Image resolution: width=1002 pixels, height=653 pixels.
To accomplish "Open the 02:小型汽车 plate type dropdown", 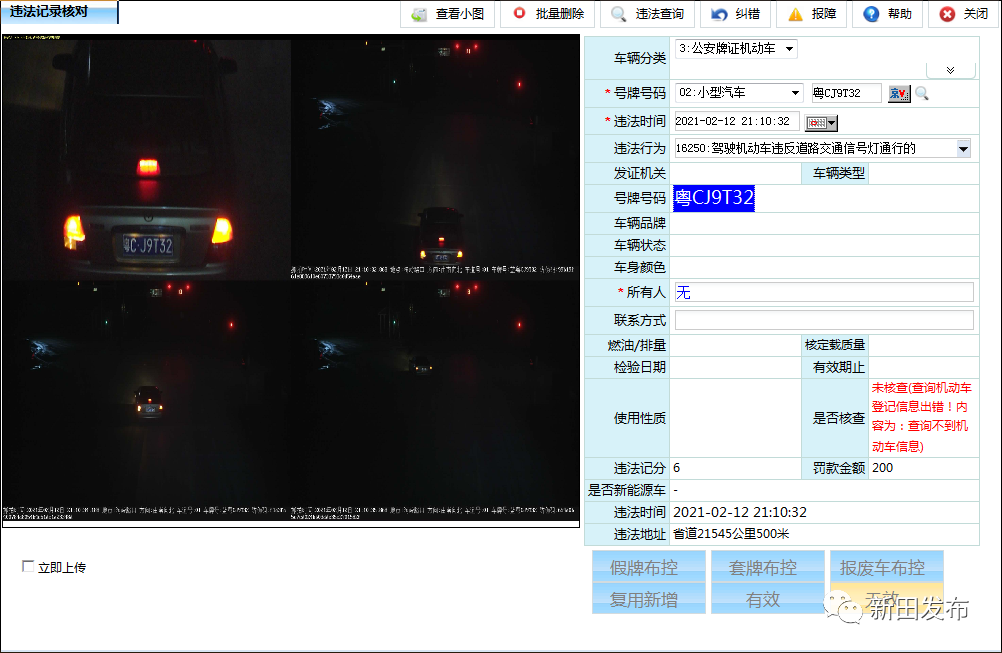I will tap(739, 93).
